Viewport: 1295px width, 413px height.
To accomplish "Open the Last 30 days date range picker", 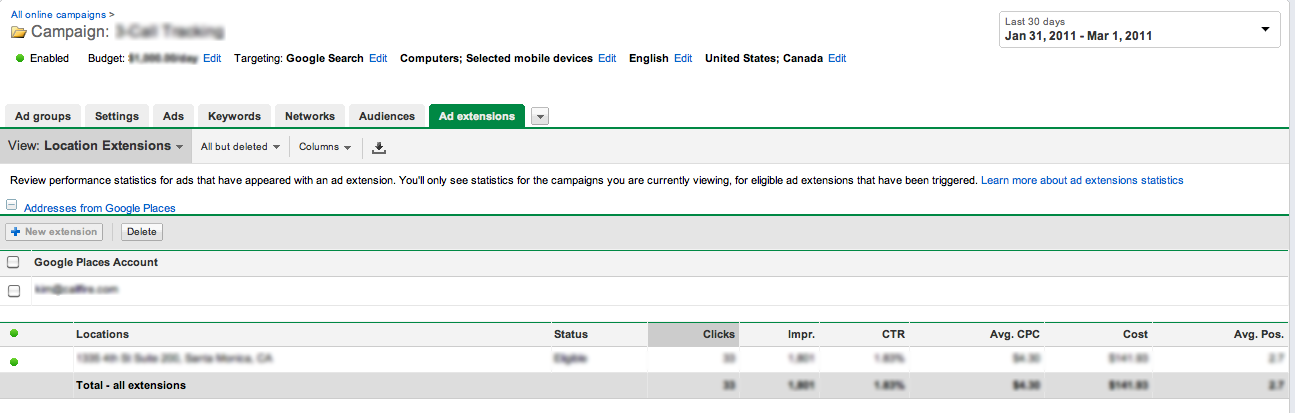I will (x=1139, y=30).
